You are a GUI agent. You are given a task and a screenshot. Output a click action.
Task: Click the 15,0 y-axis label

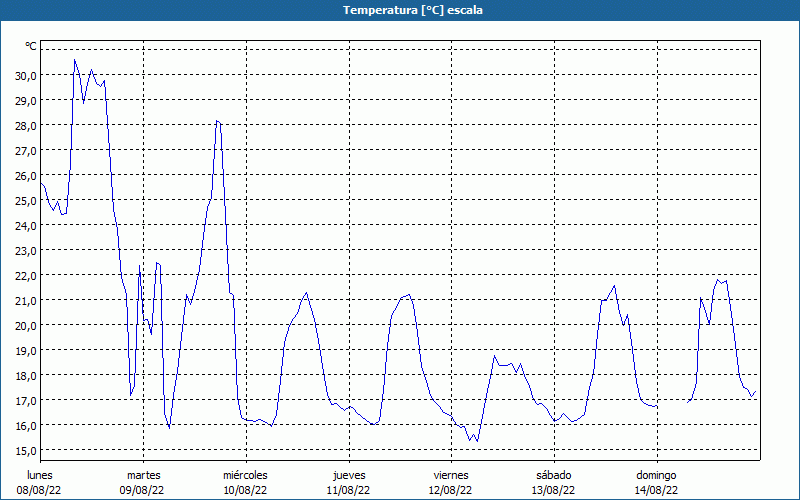coord(26,451)
